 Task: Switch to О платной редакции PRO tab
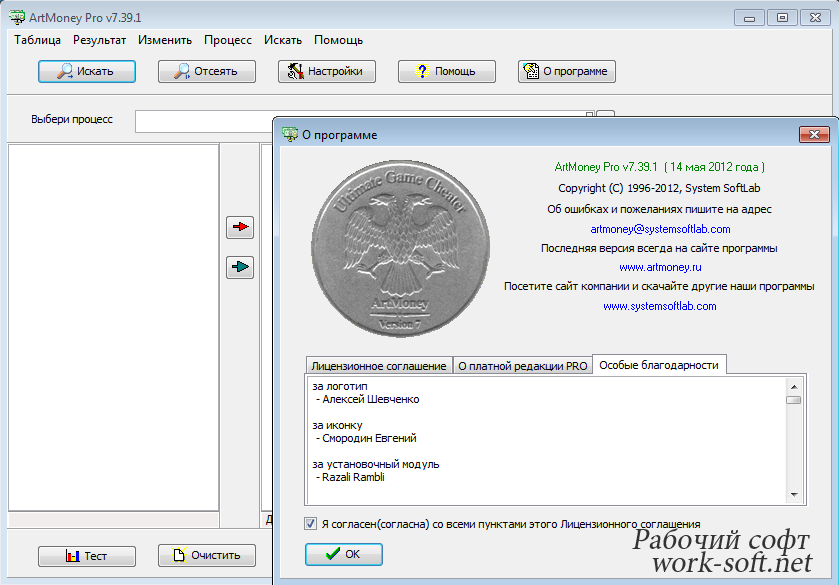coord(523,366)
